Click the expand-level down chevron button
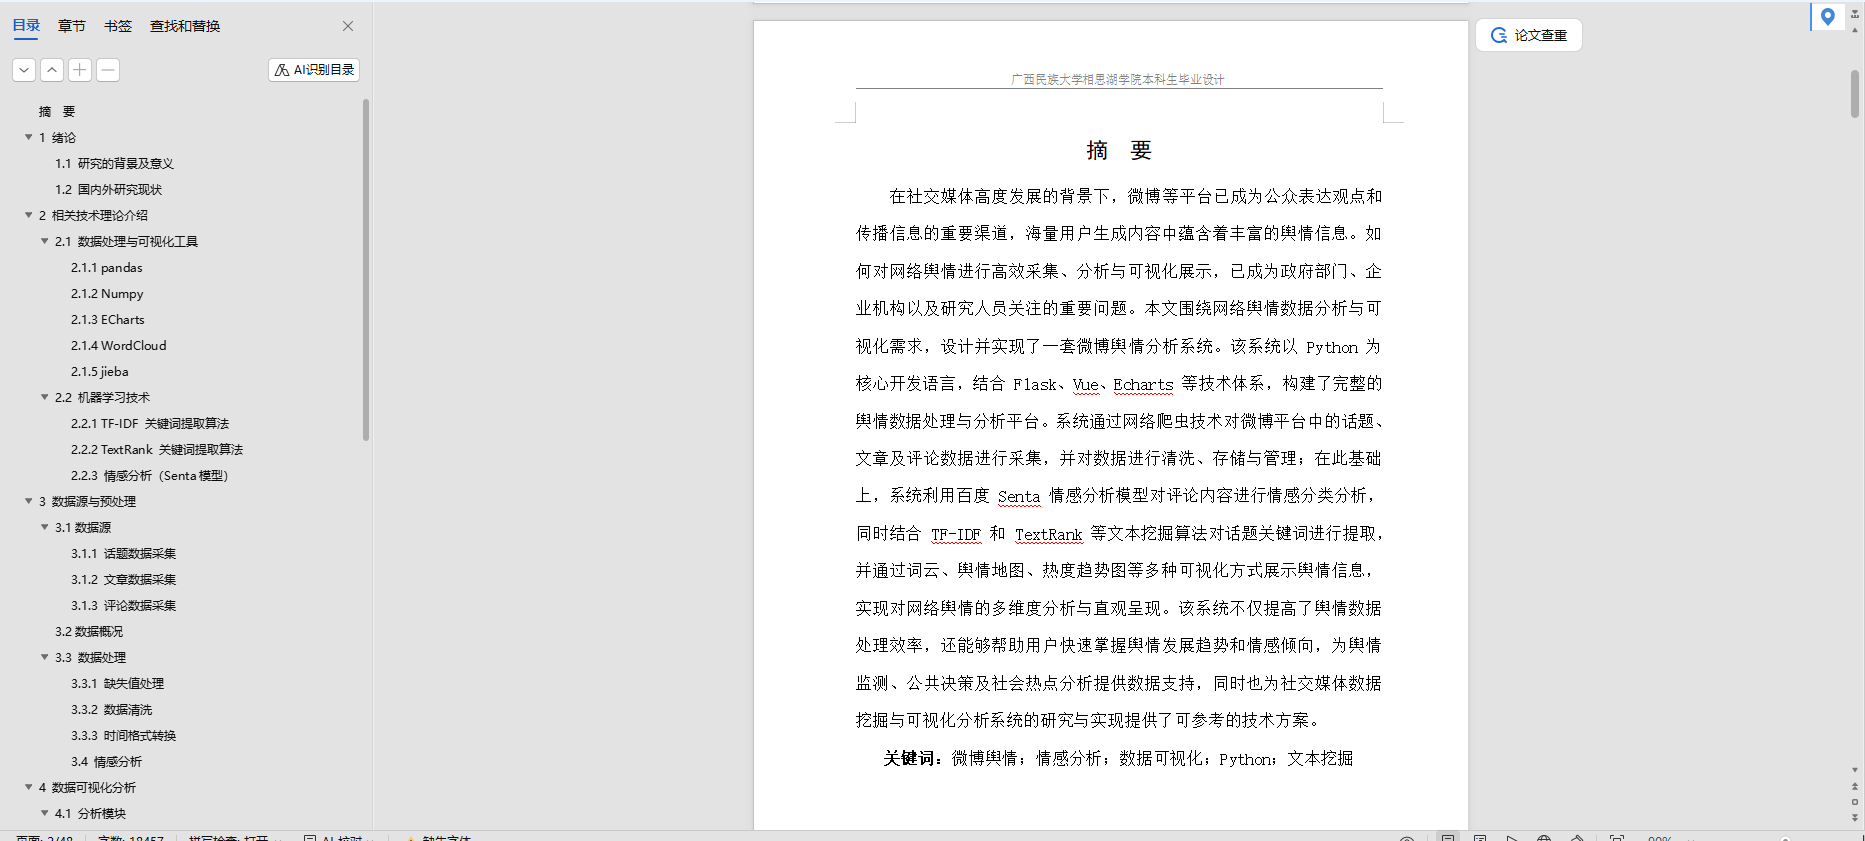Viewport: 1865px width, 841px height. pyautogui.click(x=24, y=70)
